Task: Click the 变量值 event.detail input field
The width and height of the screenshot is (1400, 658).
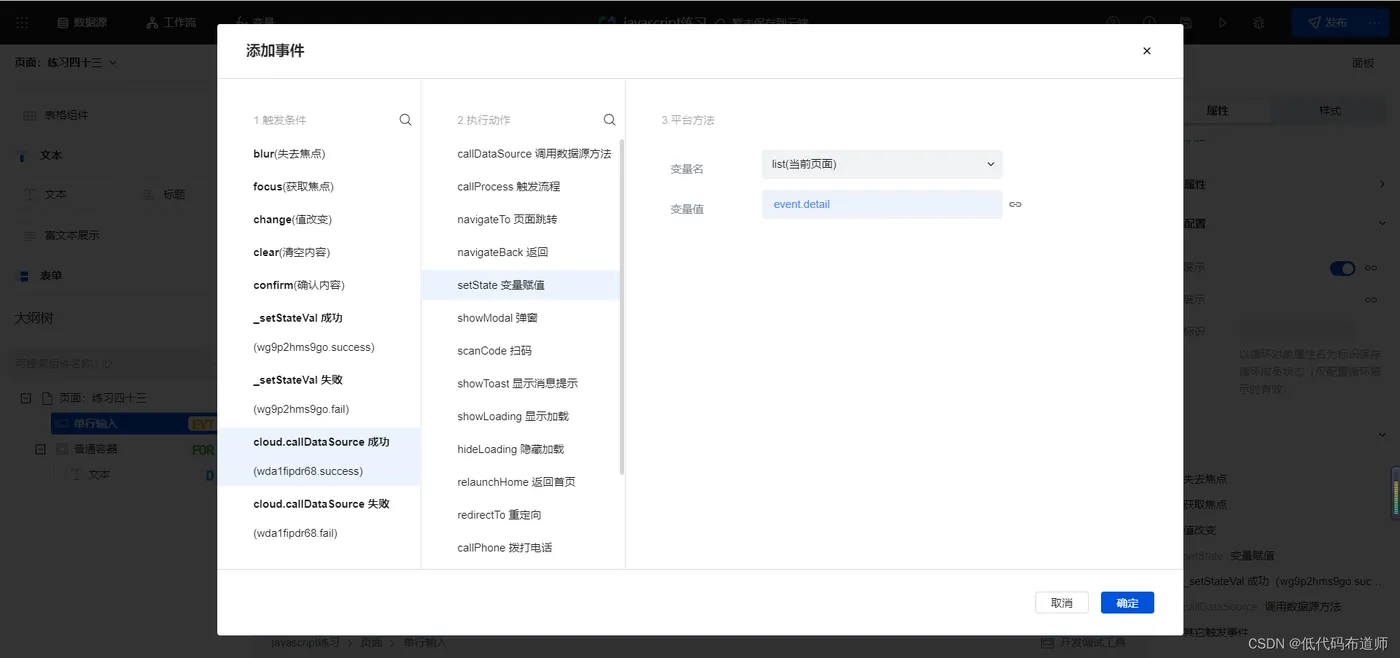Action: pyautogui.click(x=881, y=204)
